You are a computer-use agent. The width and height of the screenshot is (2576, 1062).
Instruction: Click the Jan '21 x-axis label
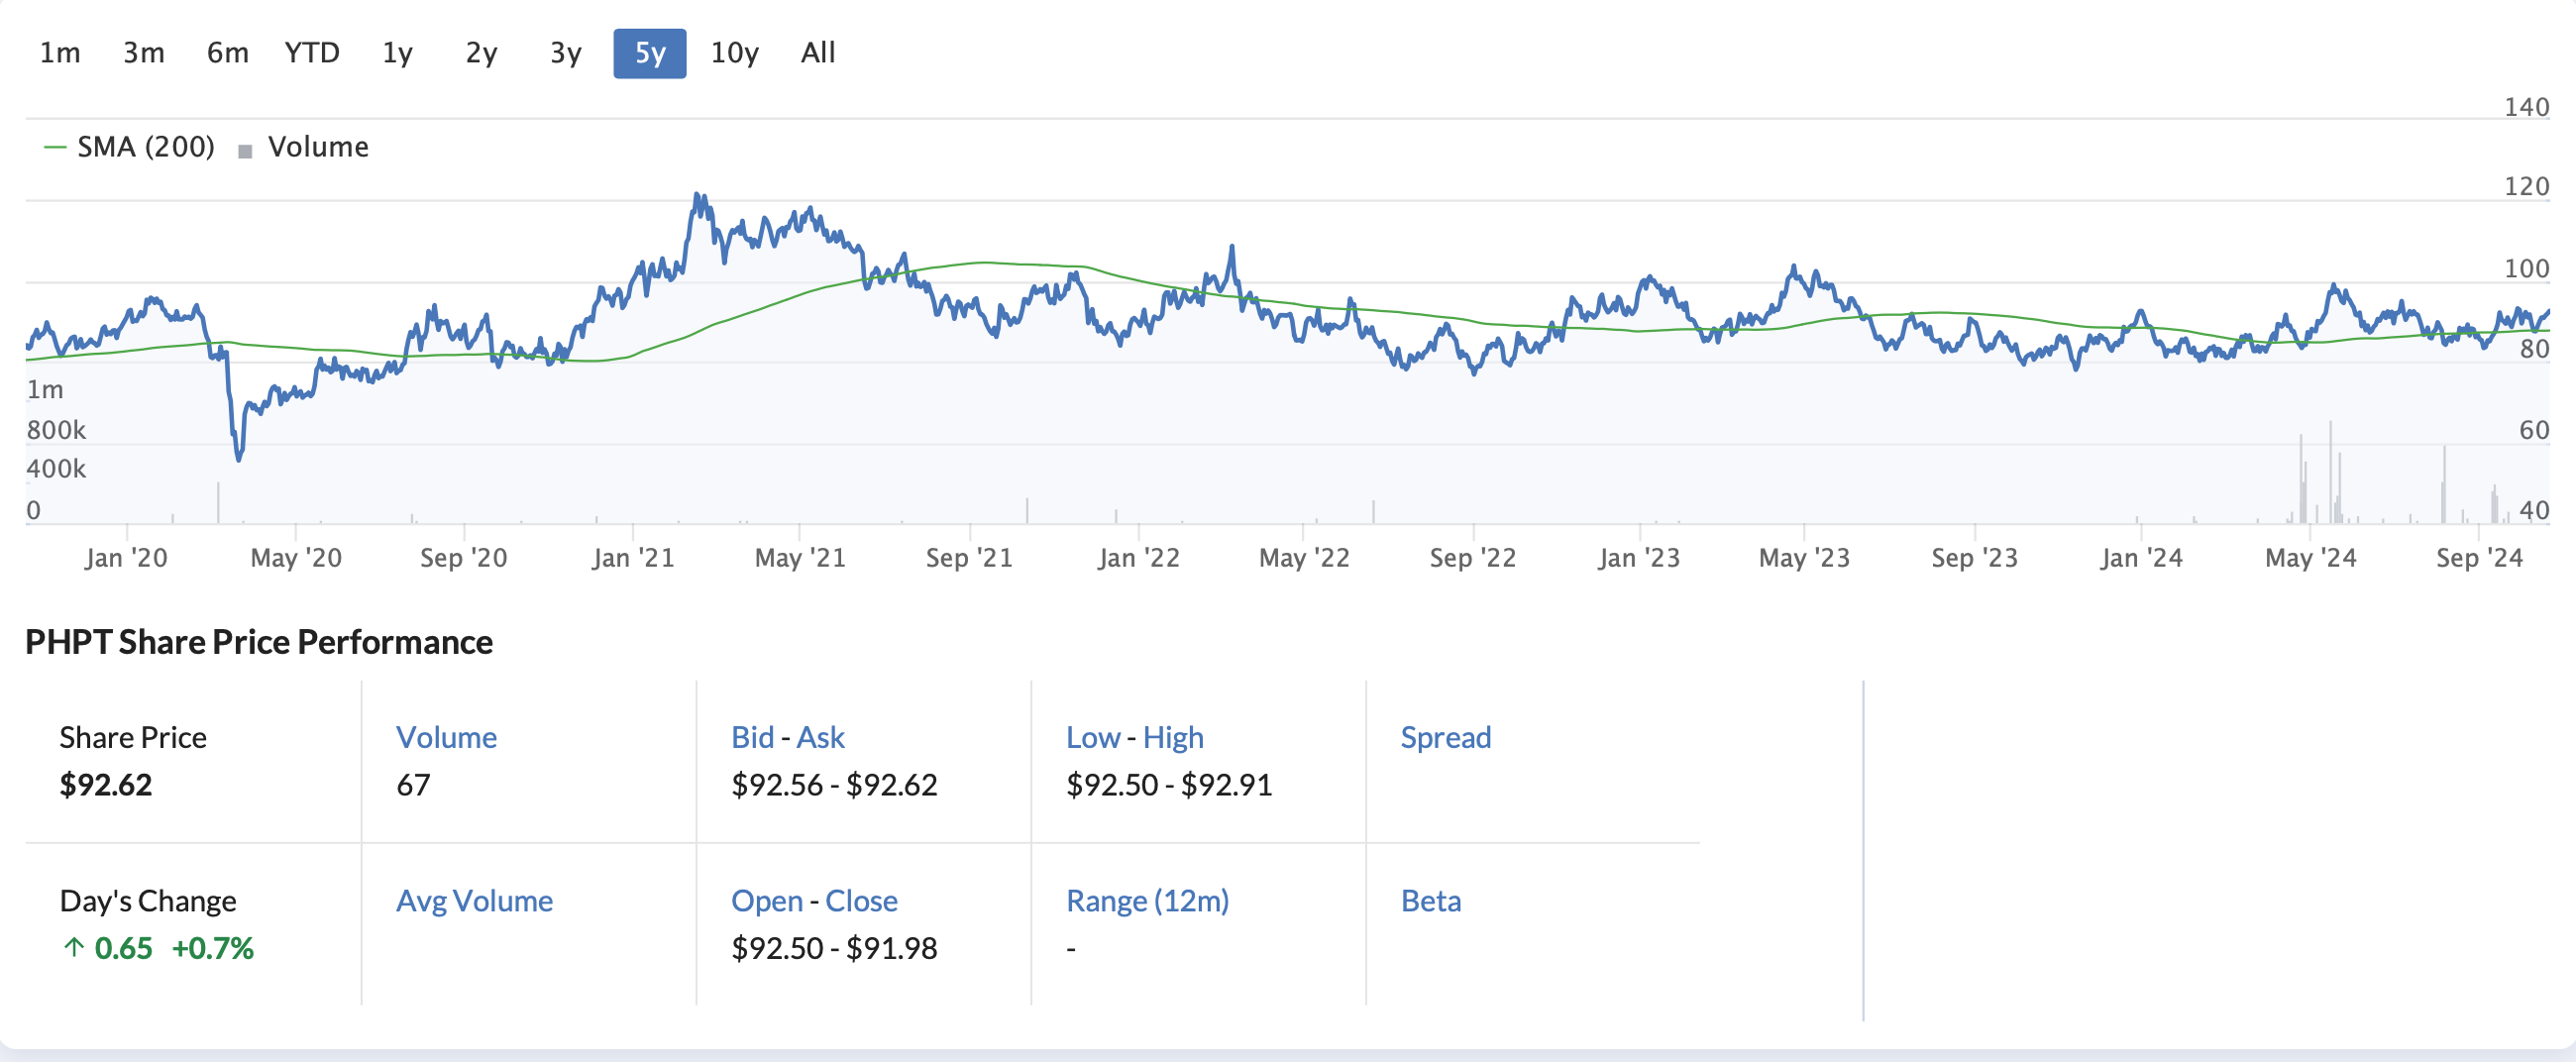(x=633, y=558)
